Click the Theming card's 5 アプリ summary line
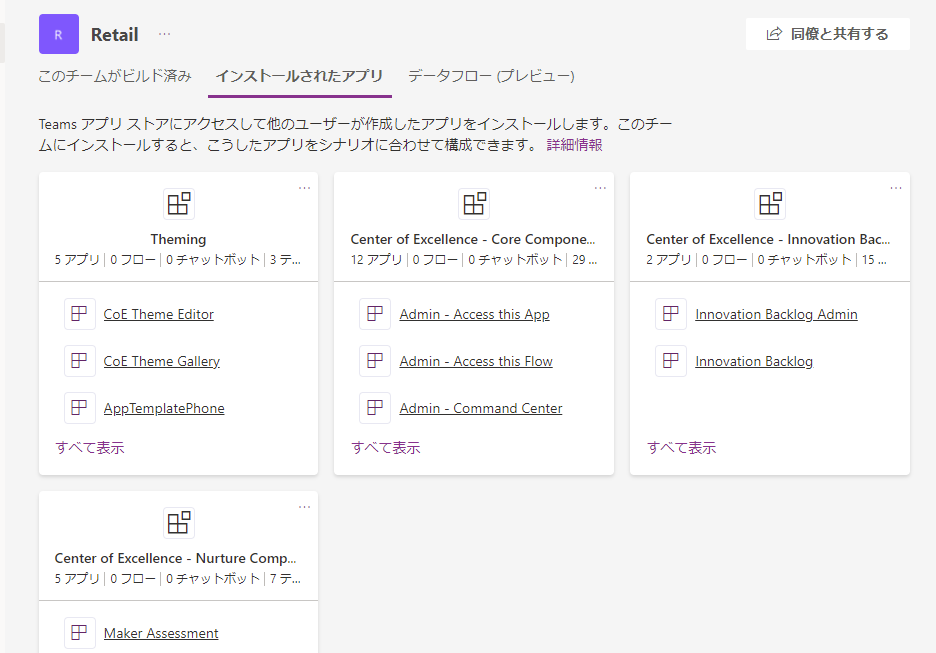The width and height of the screenshot is (936, 653). [x=178, y=260]
